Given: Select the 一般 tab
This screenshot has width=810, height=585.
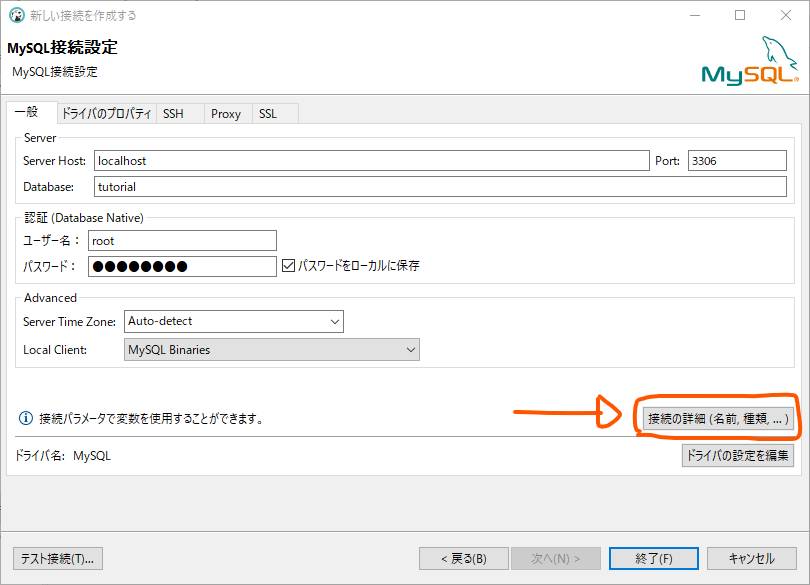Looking at the screenshot, I should [x=31, y=112].
